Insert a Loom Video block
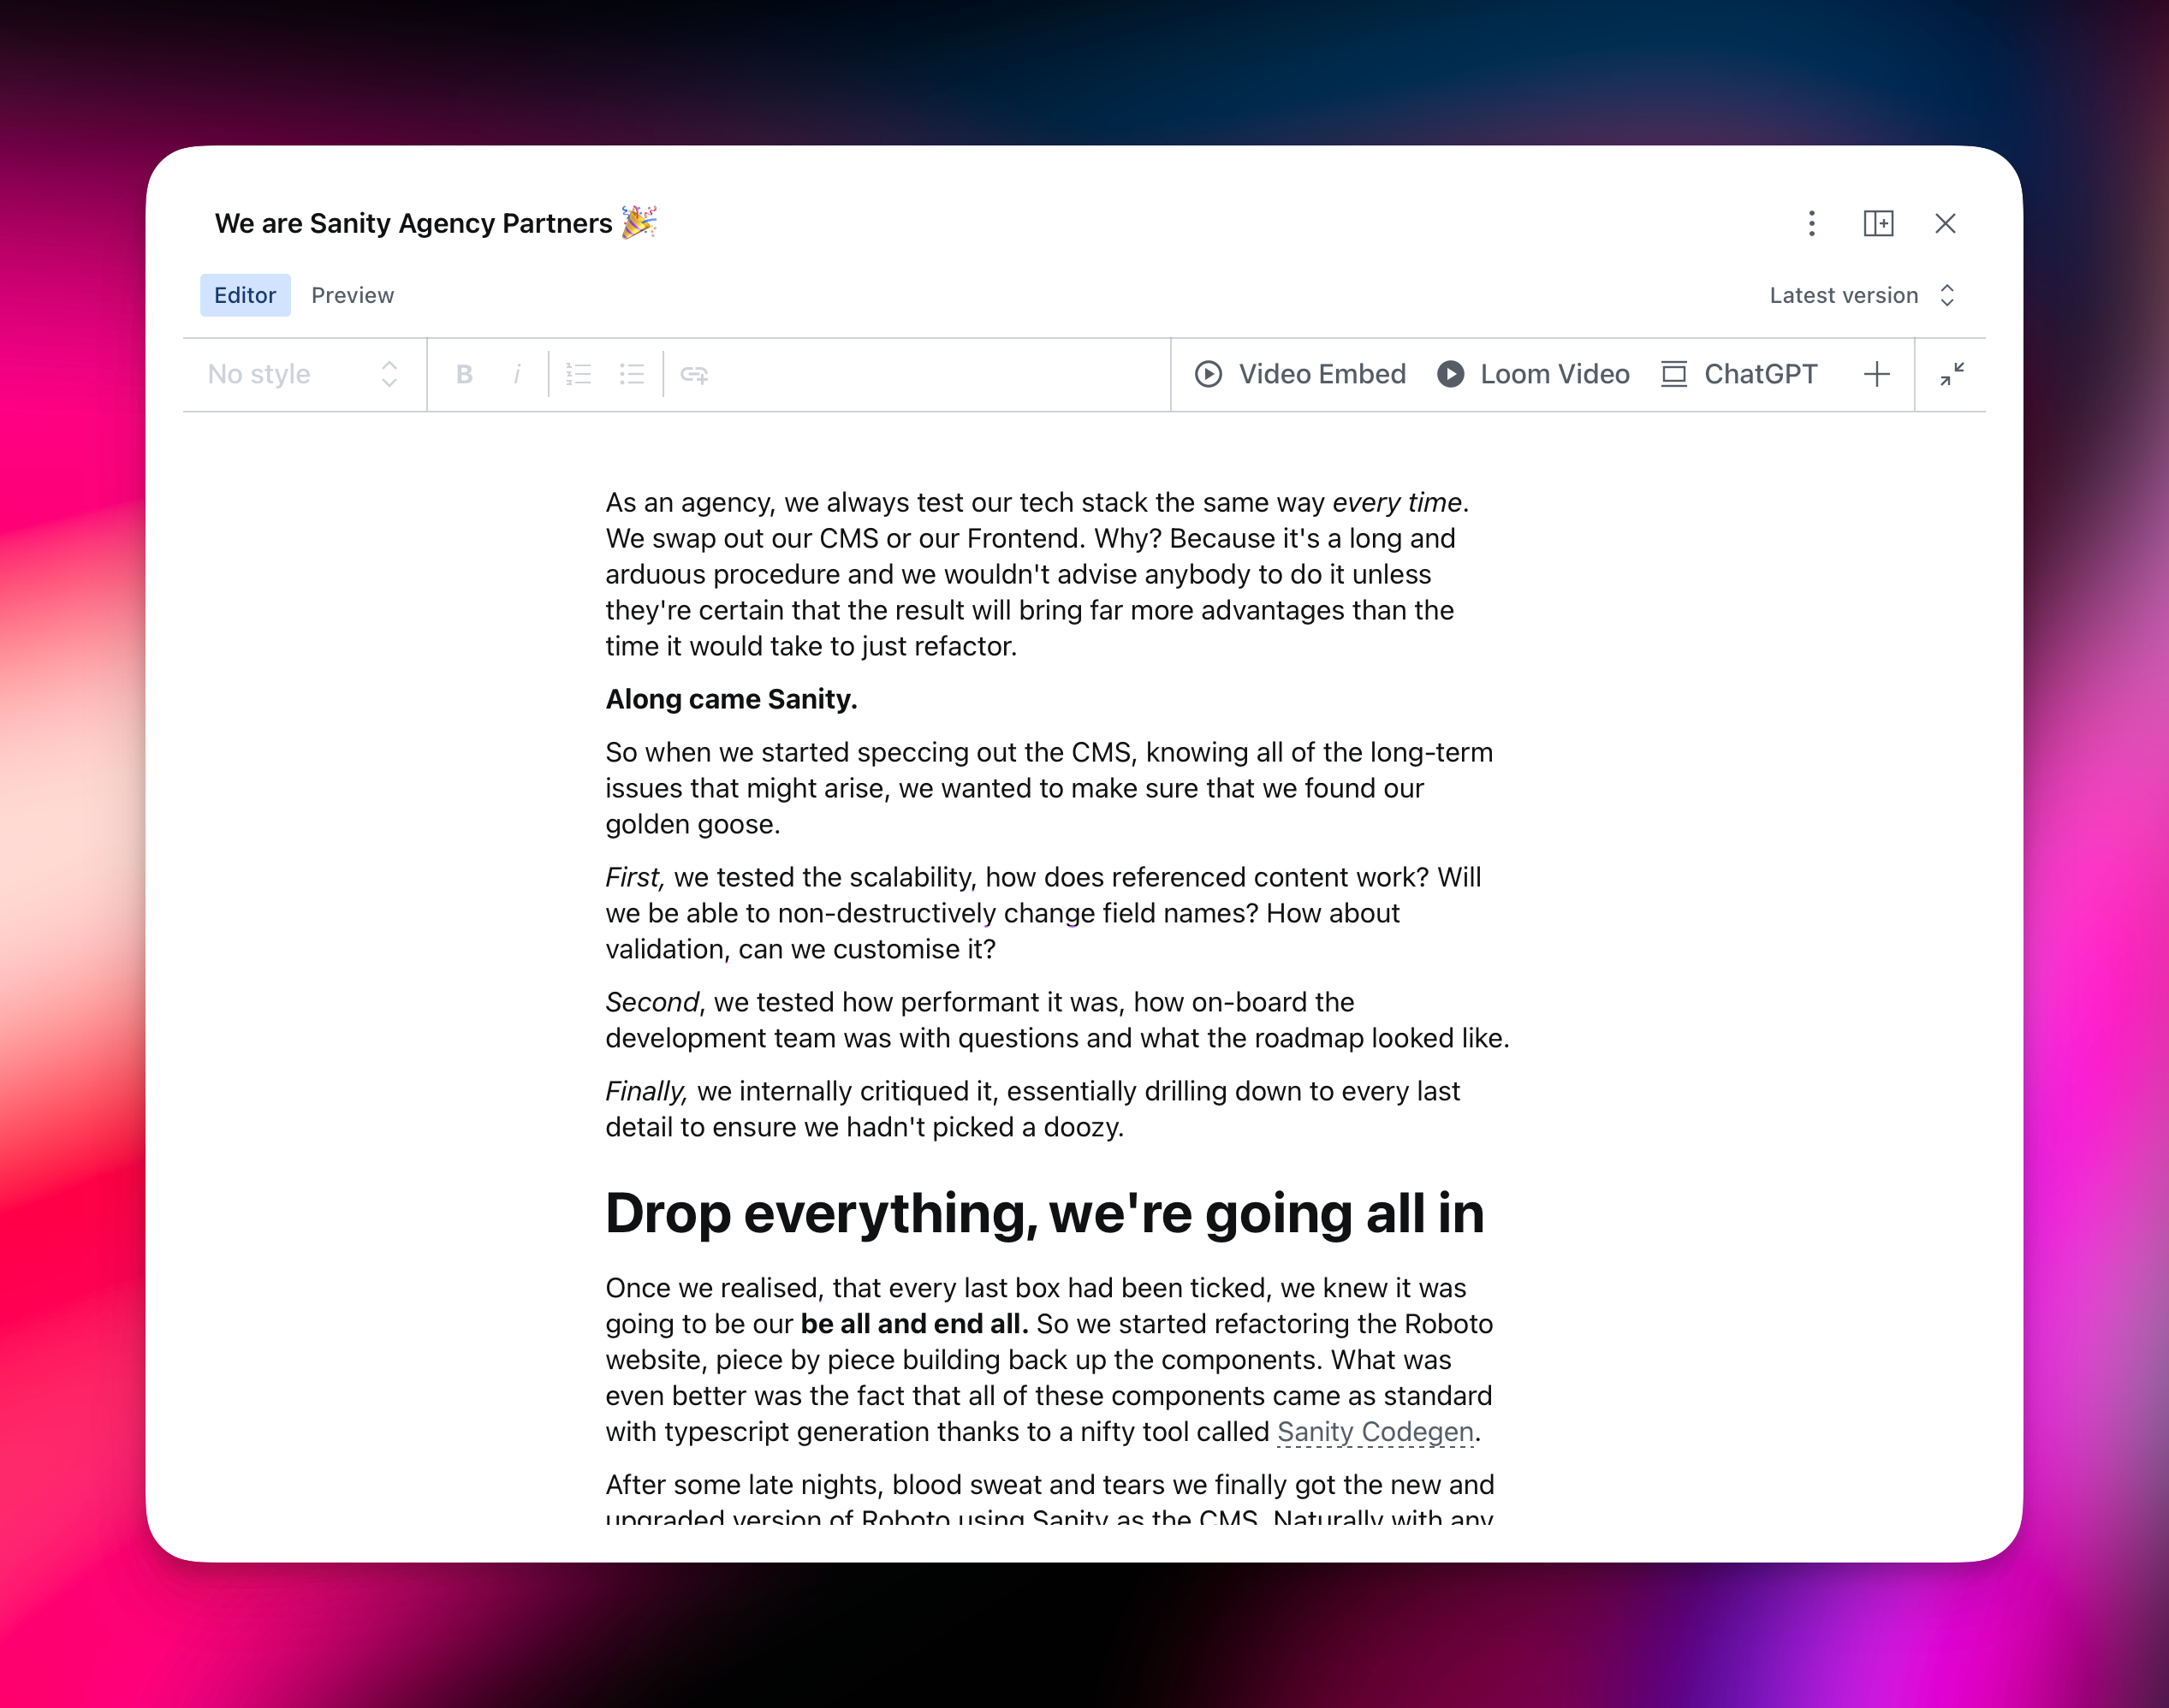This screenshot has height=1708, width=2169. (1533, 374)
